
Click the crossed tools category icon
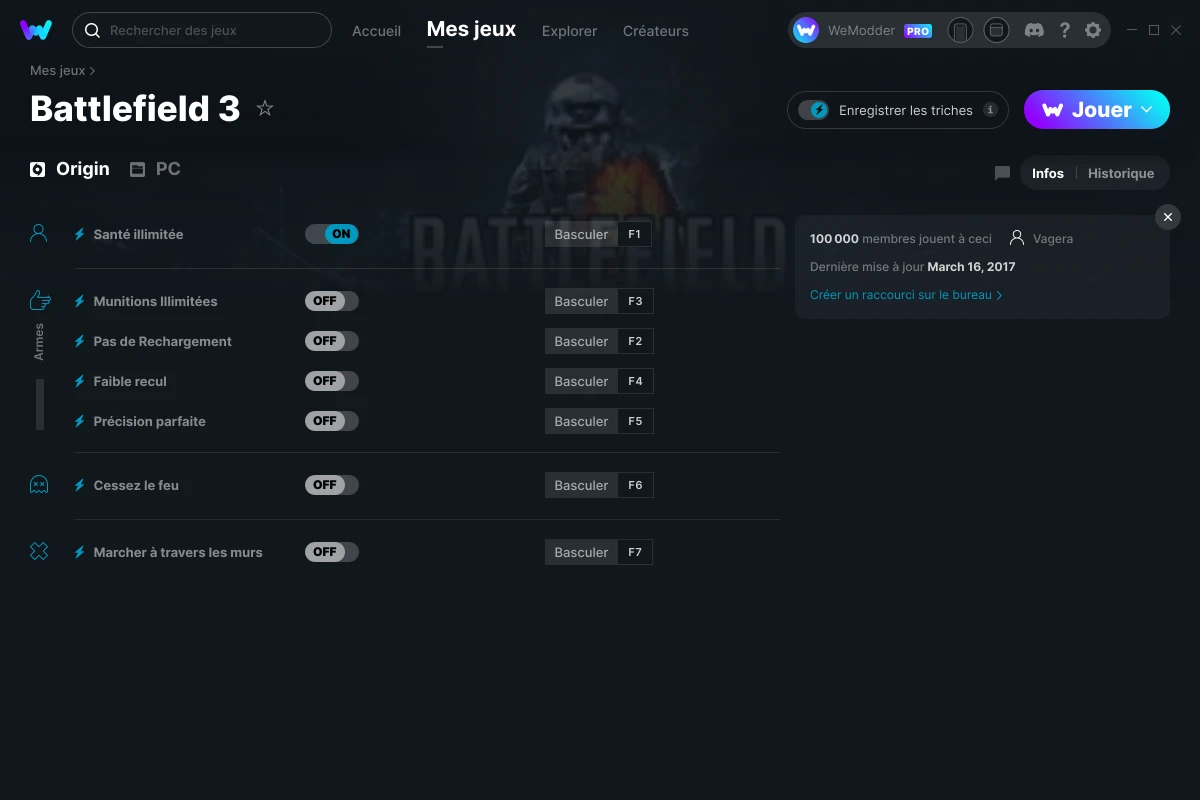click(39, 551)
